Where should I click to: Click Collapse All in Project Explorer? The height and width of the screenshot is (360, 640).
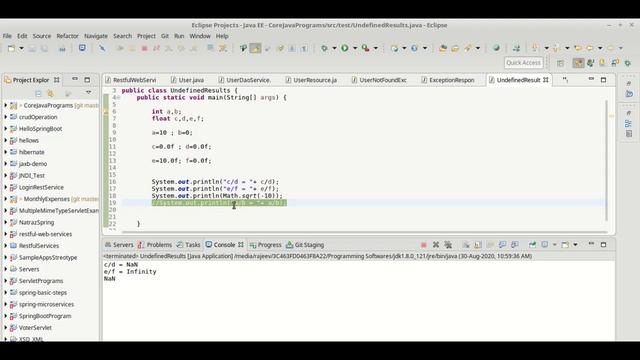(38, 93)
